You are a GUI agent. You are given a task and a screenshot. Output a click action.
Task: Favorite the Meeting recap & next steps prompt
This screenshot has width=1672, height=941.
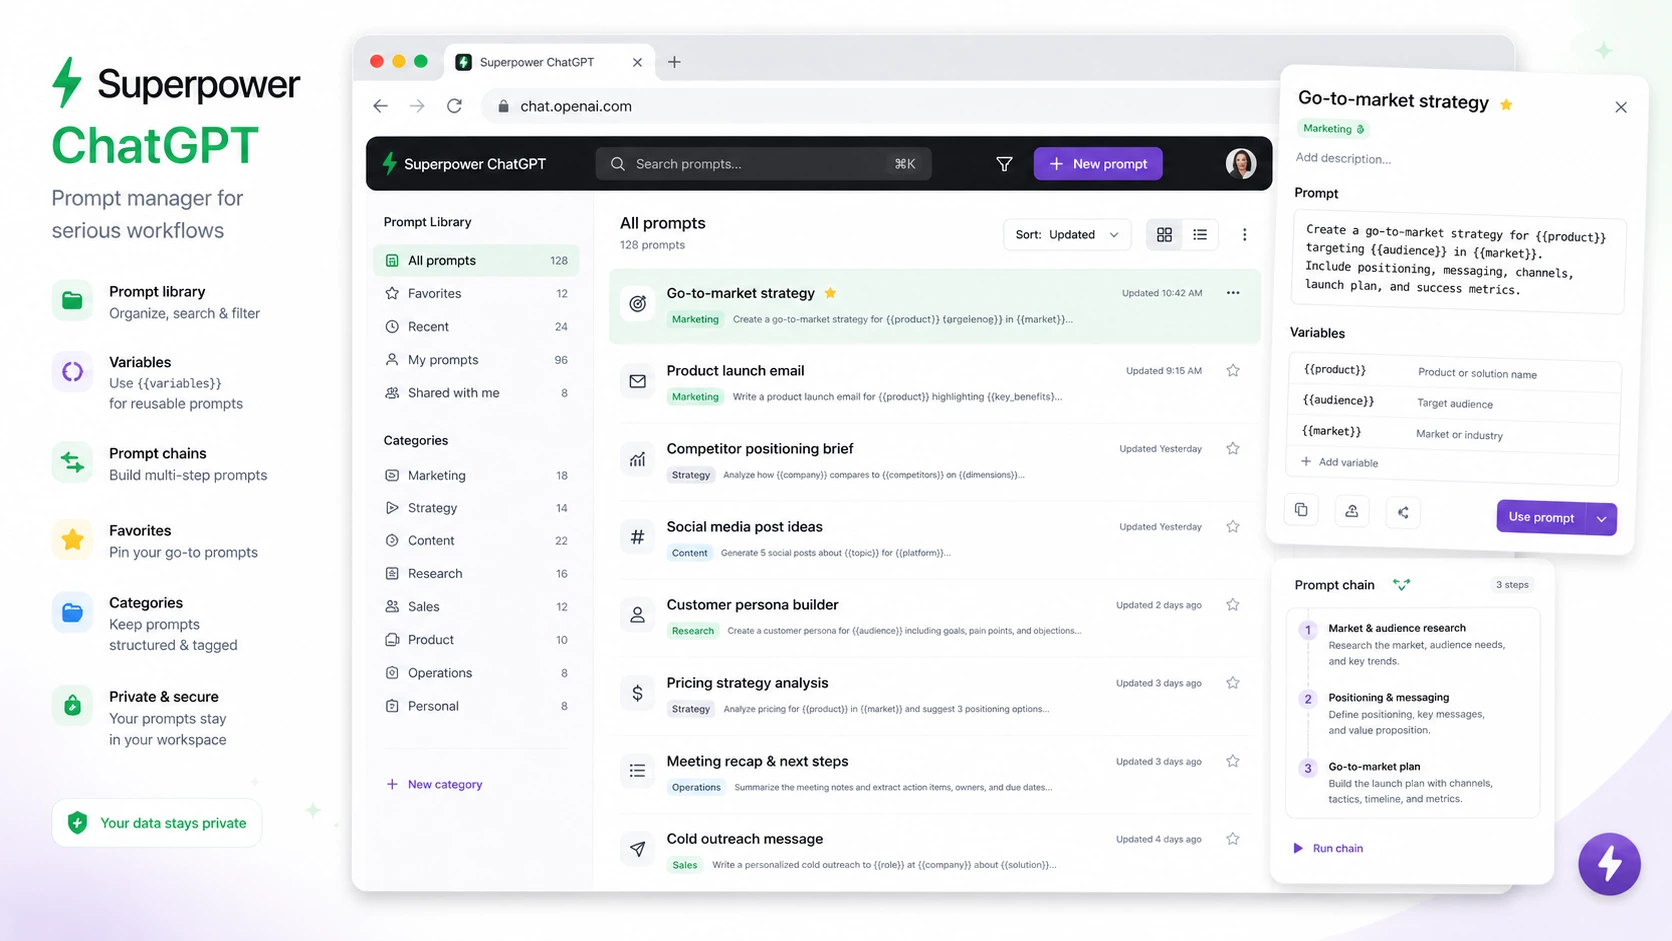click(1233, 761)
